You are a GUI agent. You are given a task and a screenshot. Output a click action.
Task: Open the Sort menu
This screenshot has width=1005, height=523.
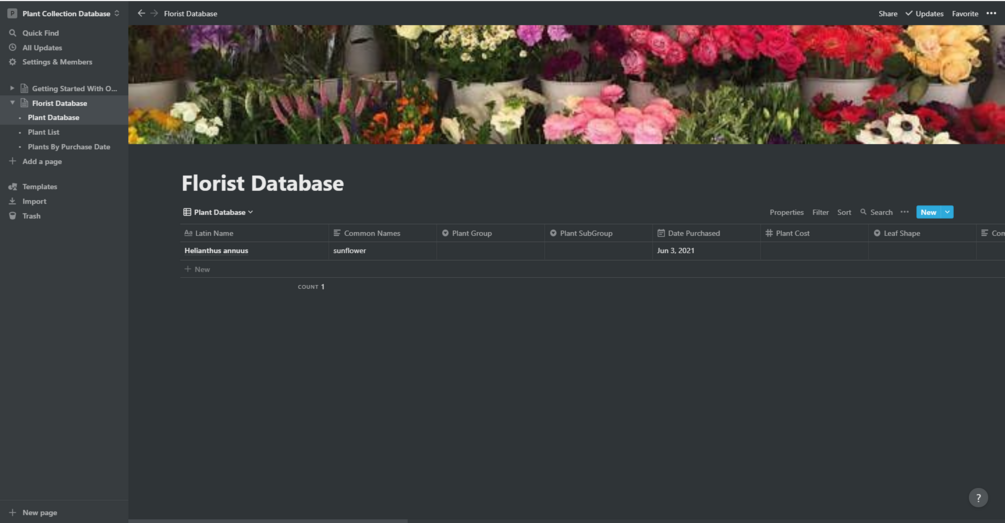coord(844,212)
